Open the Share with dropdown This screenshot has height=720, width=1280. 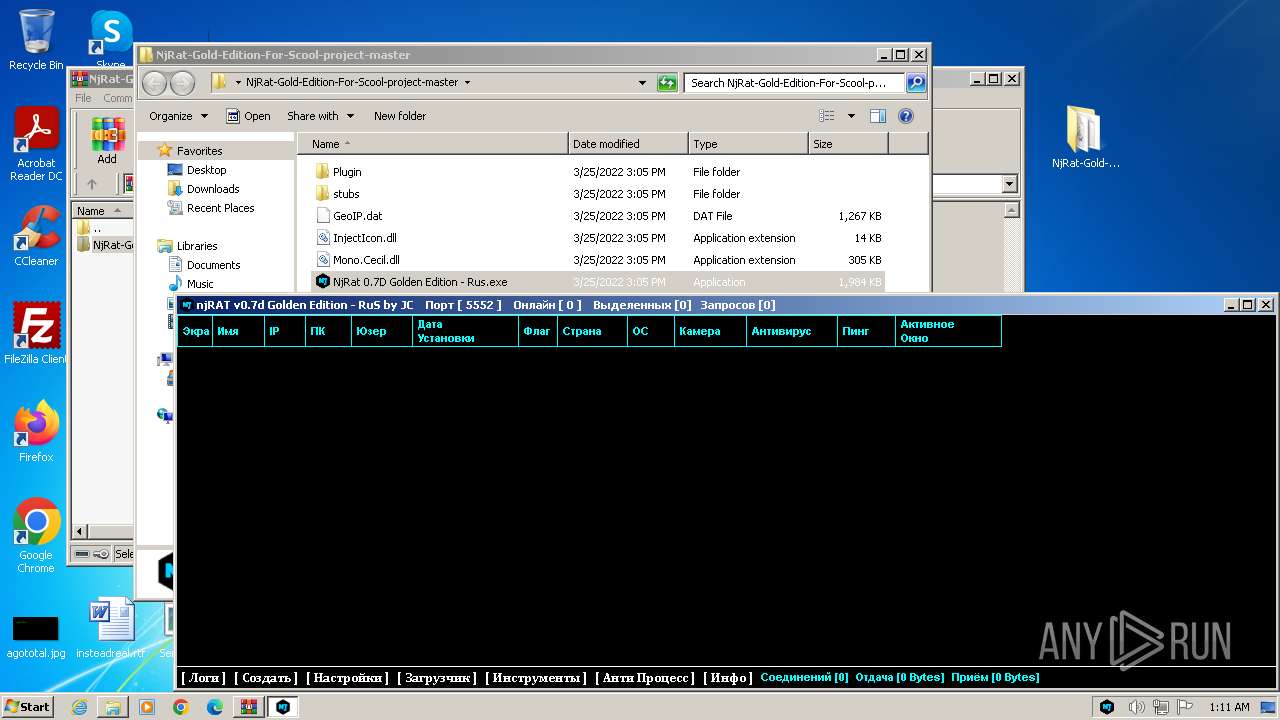(320, 116)
